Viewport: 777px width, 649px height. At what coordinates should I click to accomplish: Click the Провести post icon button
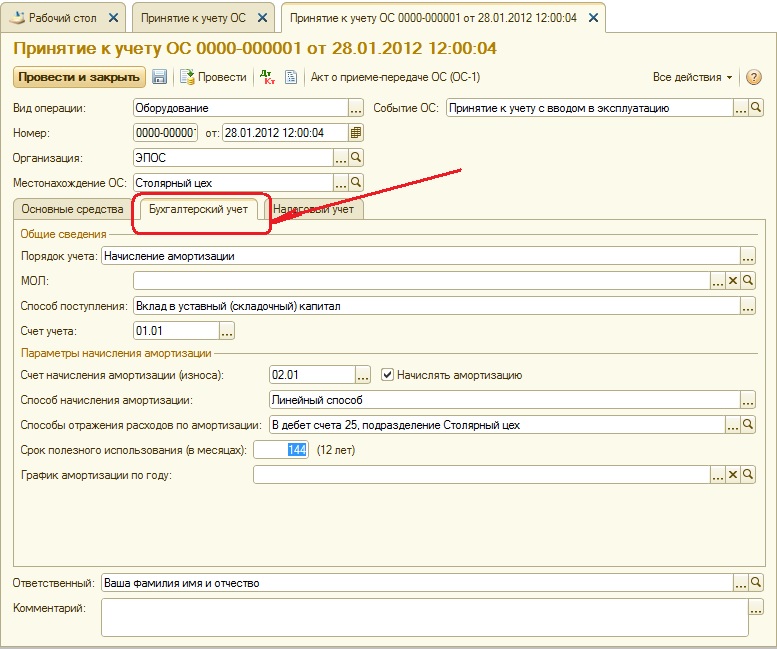coord(213,77)
